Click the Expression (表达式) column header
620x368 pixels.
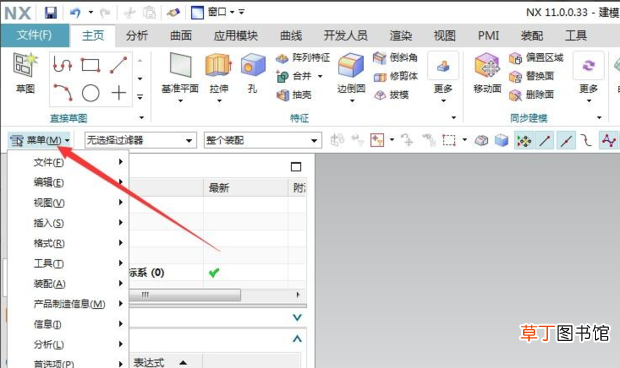[x=166, y=362]
